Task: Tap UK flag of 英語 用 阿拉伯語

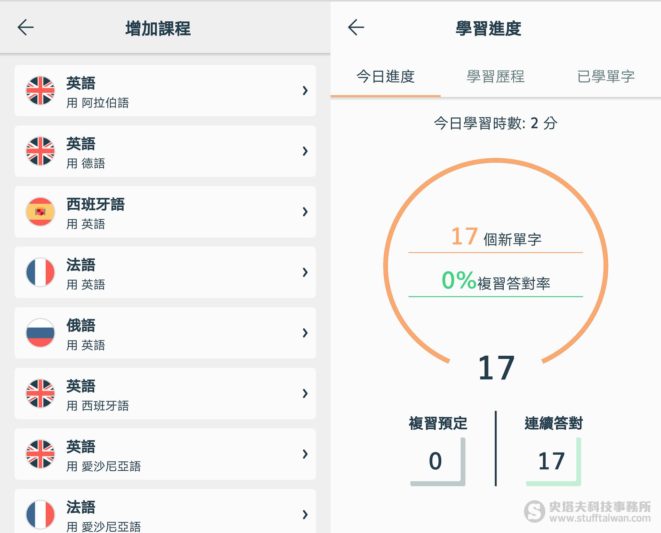Action: (x=40, y=91)
